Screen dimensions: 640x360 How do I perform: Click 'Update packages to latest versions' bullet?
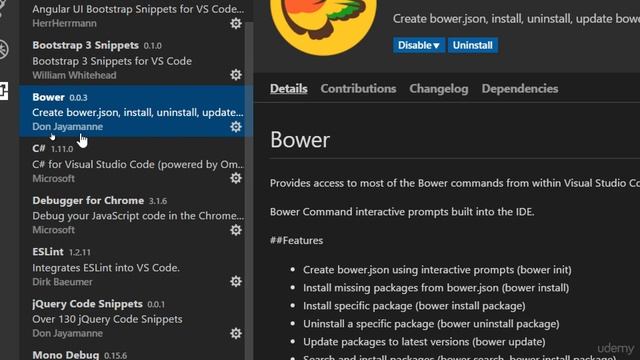[x=424, y=342]
